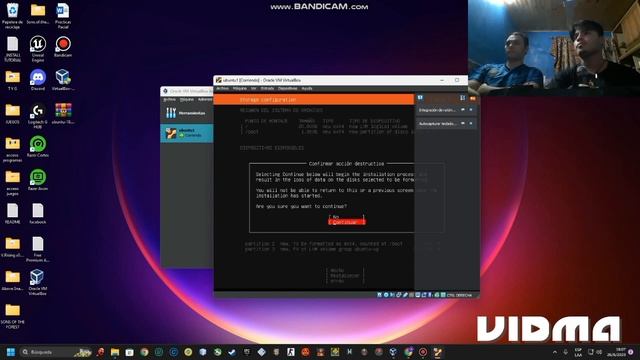640x360 pixels.
Task: Open the ubuntu-18 WinRAR archive icon
Action: 63,113
